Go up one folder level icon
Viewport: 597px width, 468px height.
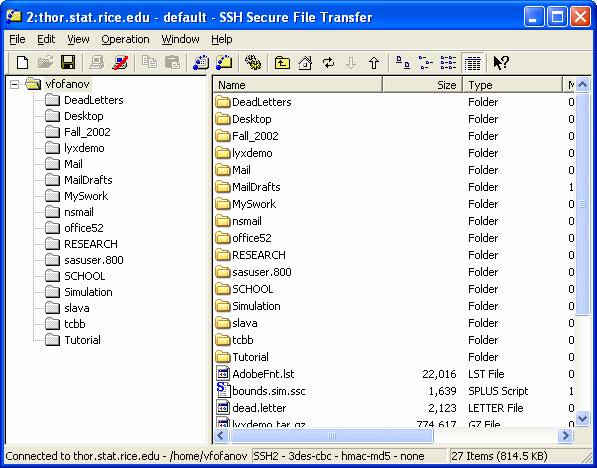pyautogui.click(x=282, y=62)
